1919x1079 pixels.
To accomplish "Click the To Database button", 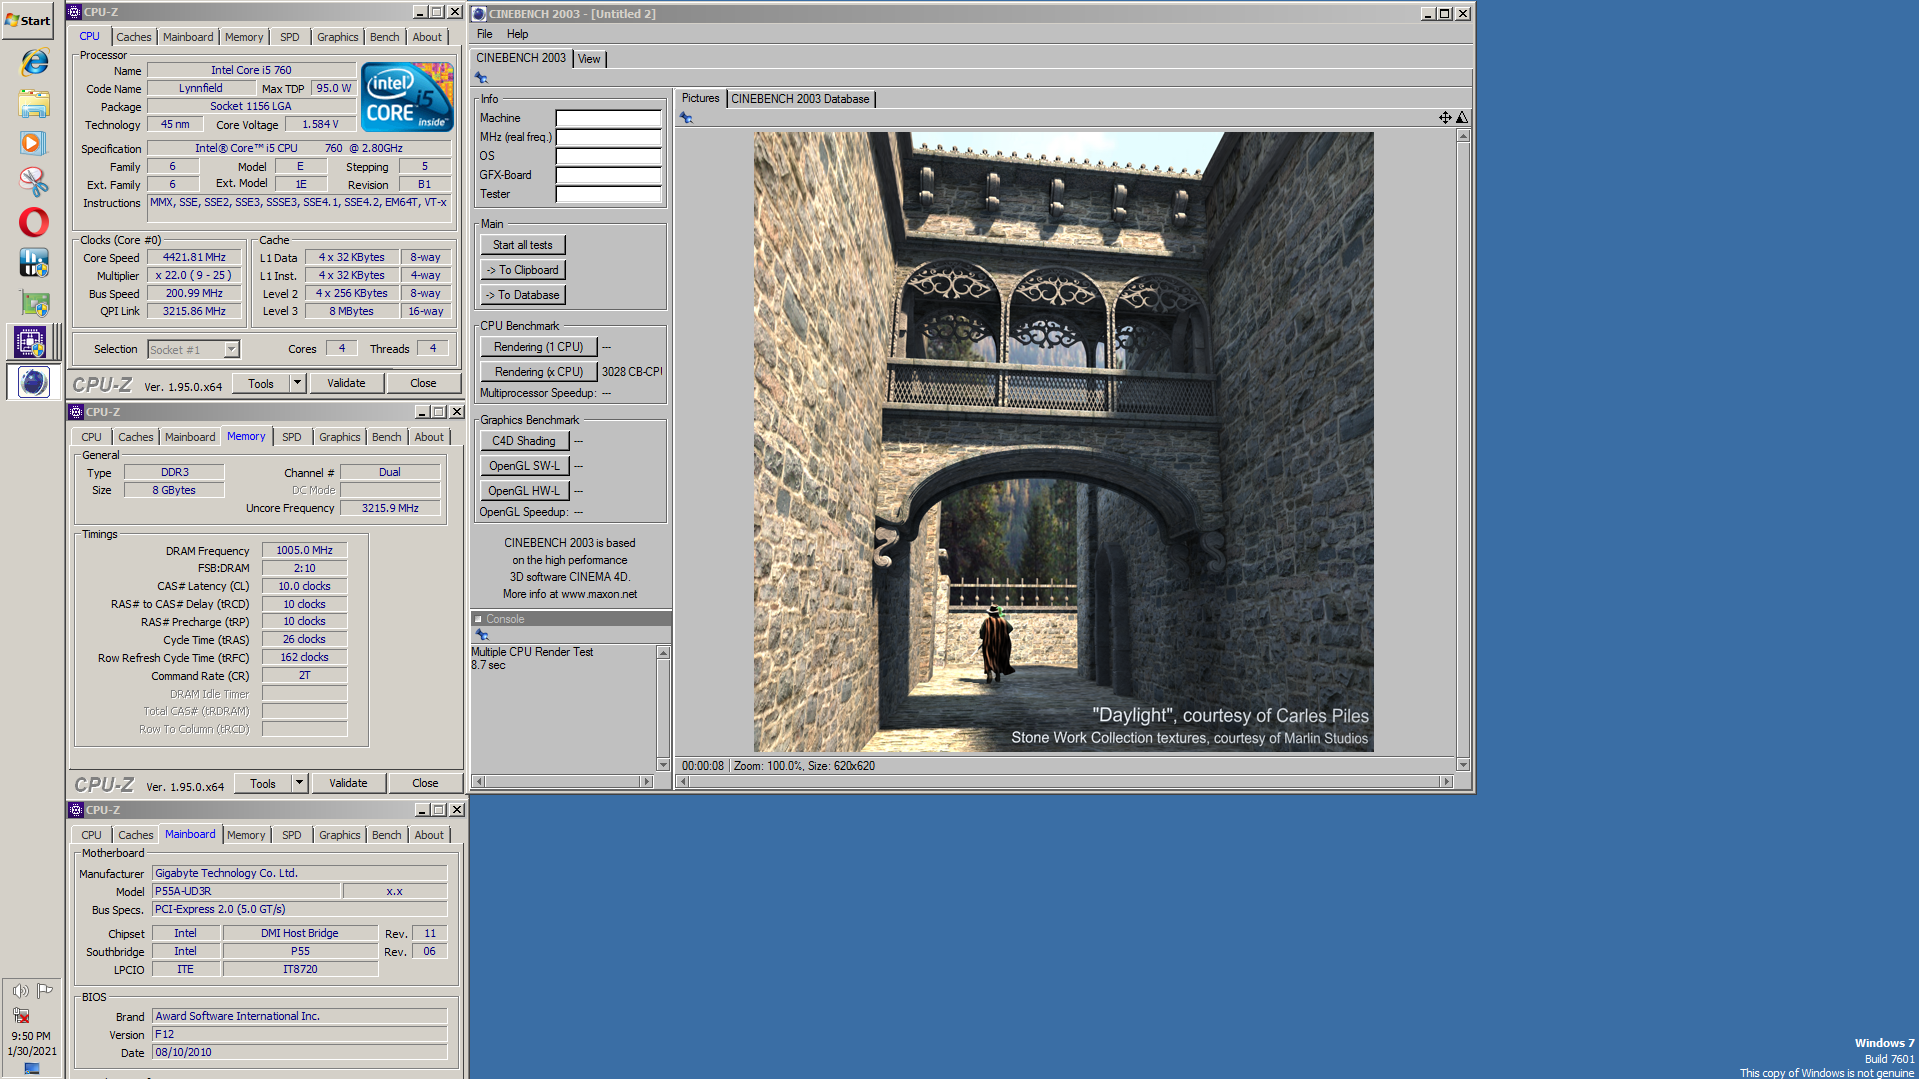I will [x=523, y=295].
